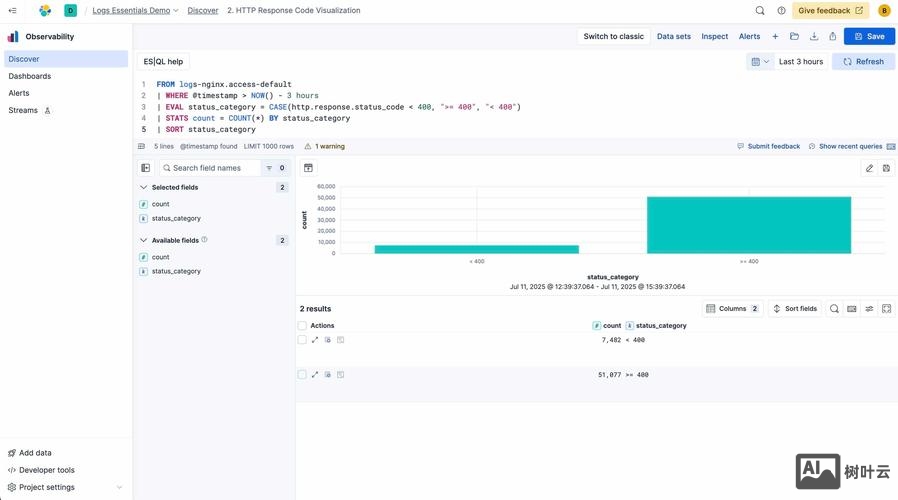Select the checkbox for the < 400 row
898x500 pixels.
point(302,340)
